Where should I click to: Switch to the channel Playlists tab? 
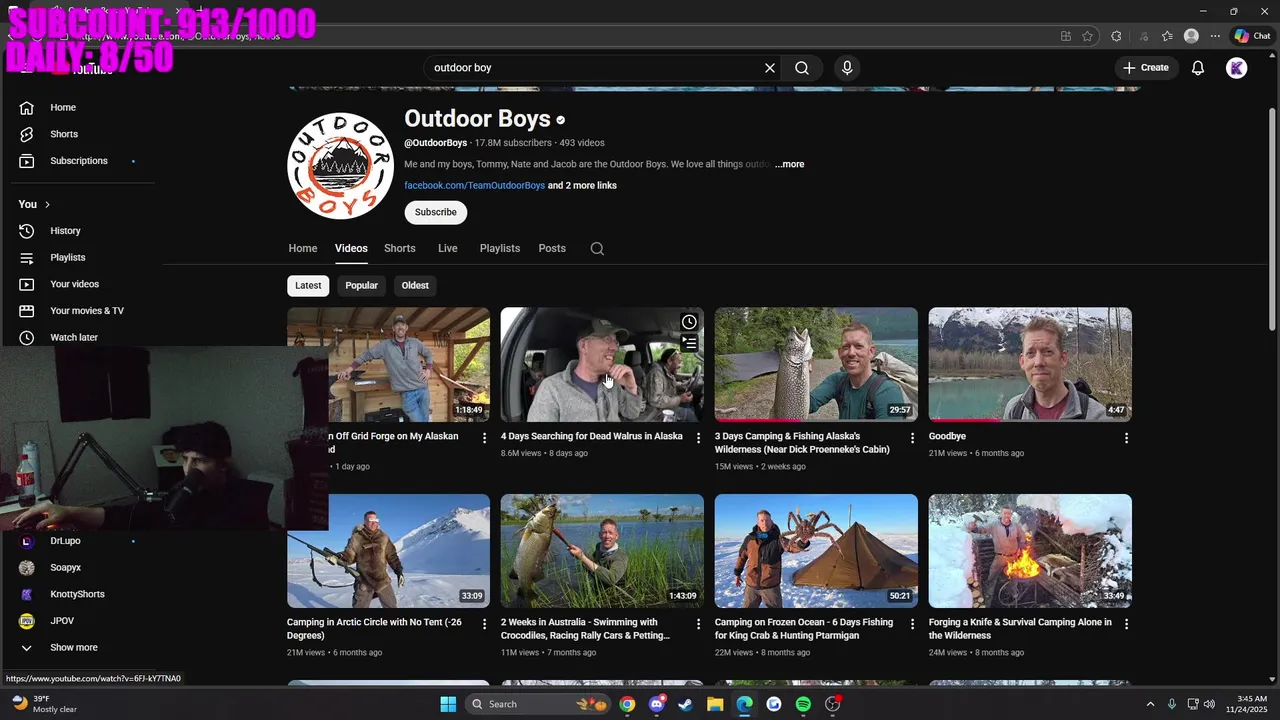(x=500, y=249)
